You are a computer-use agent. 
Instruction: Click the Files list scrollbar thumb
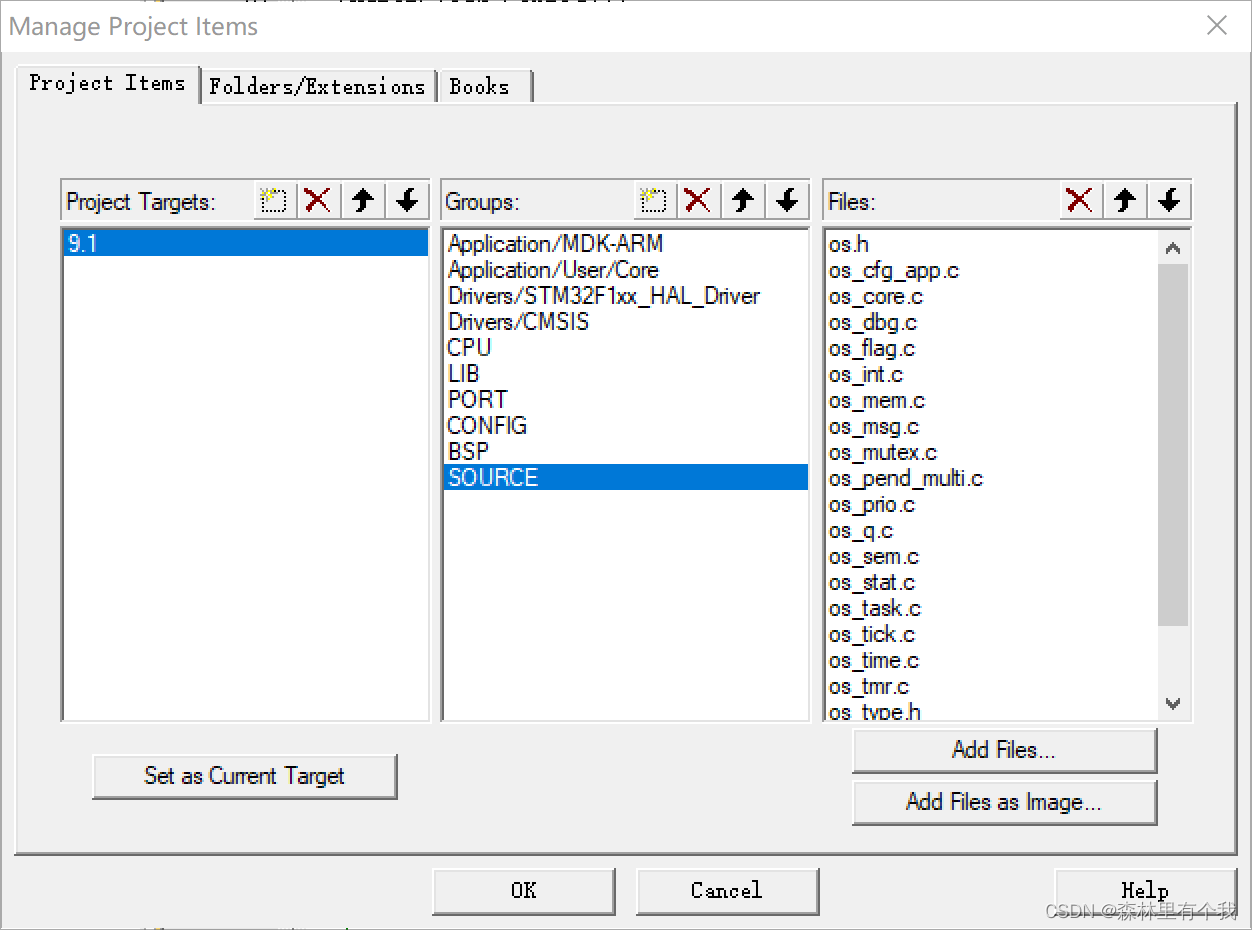click(x=1173, y=445)
